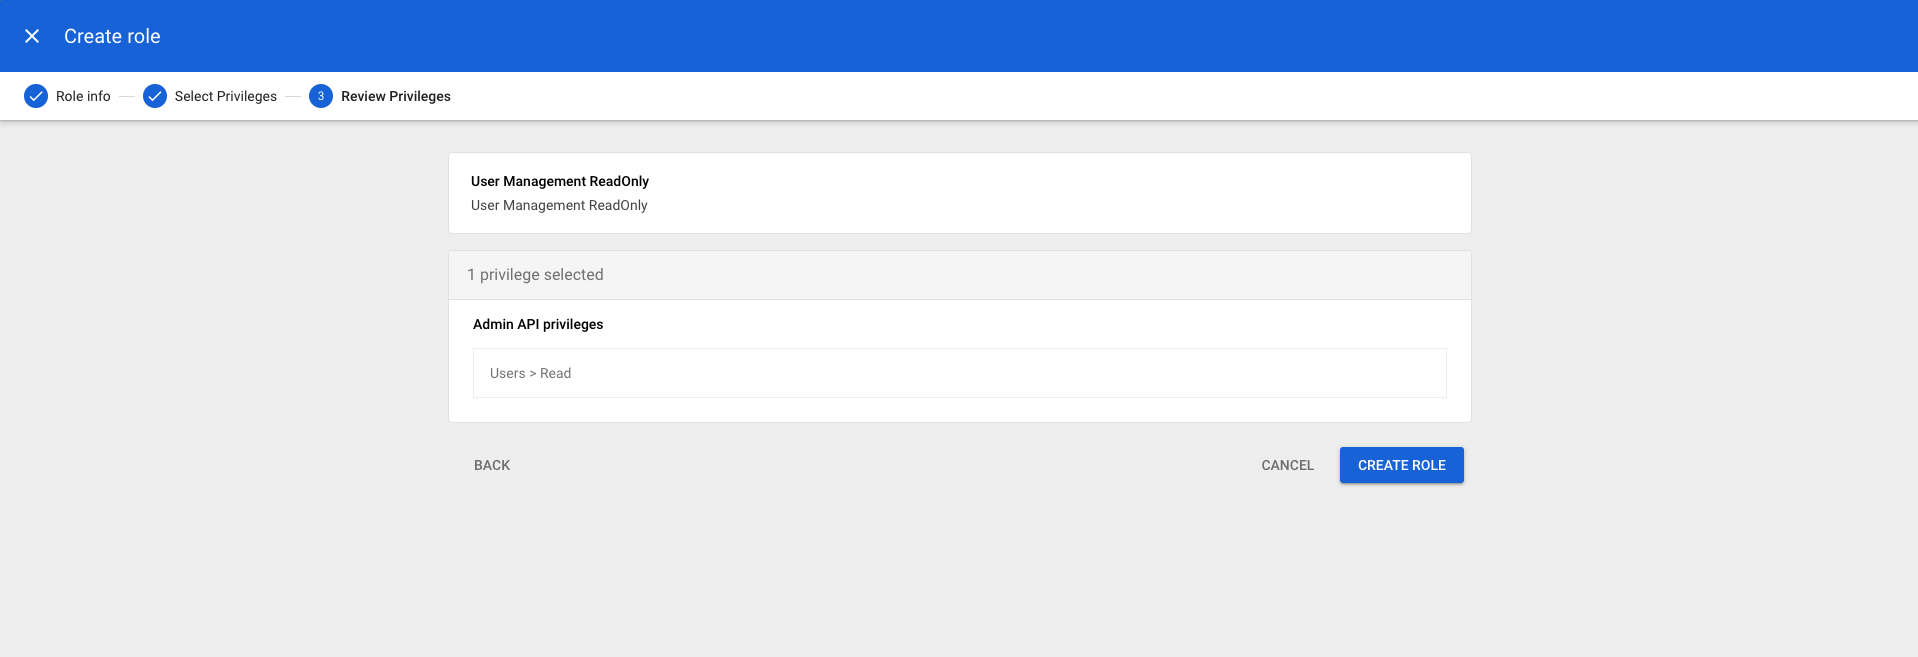The width and height of the screenshot is (1918, 657).
Task: Click the Select Privileges checkmark icon
Action: (x=155, y=96)
